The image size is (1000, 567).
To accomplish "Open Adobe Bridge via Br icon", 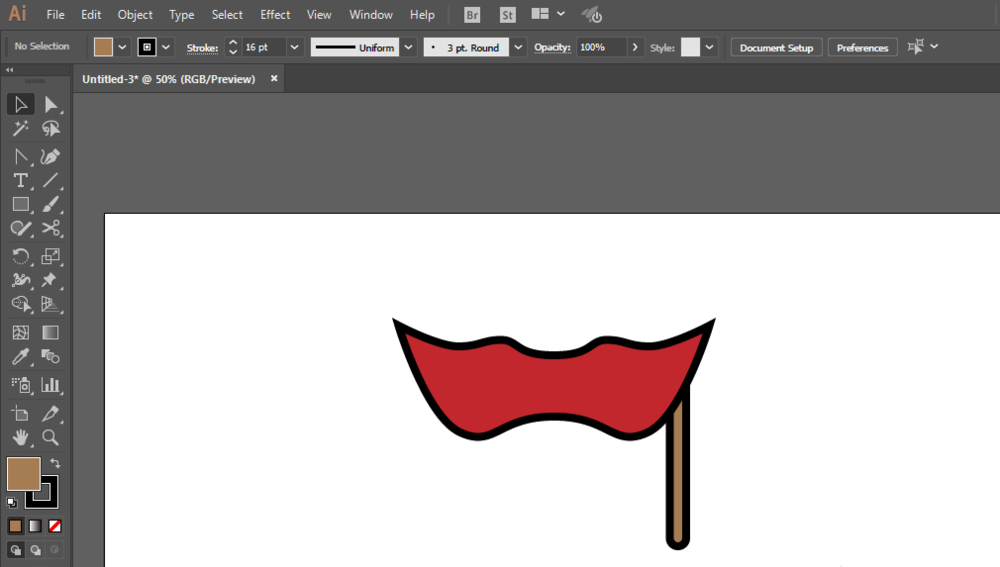I will (x=472, y=15).
